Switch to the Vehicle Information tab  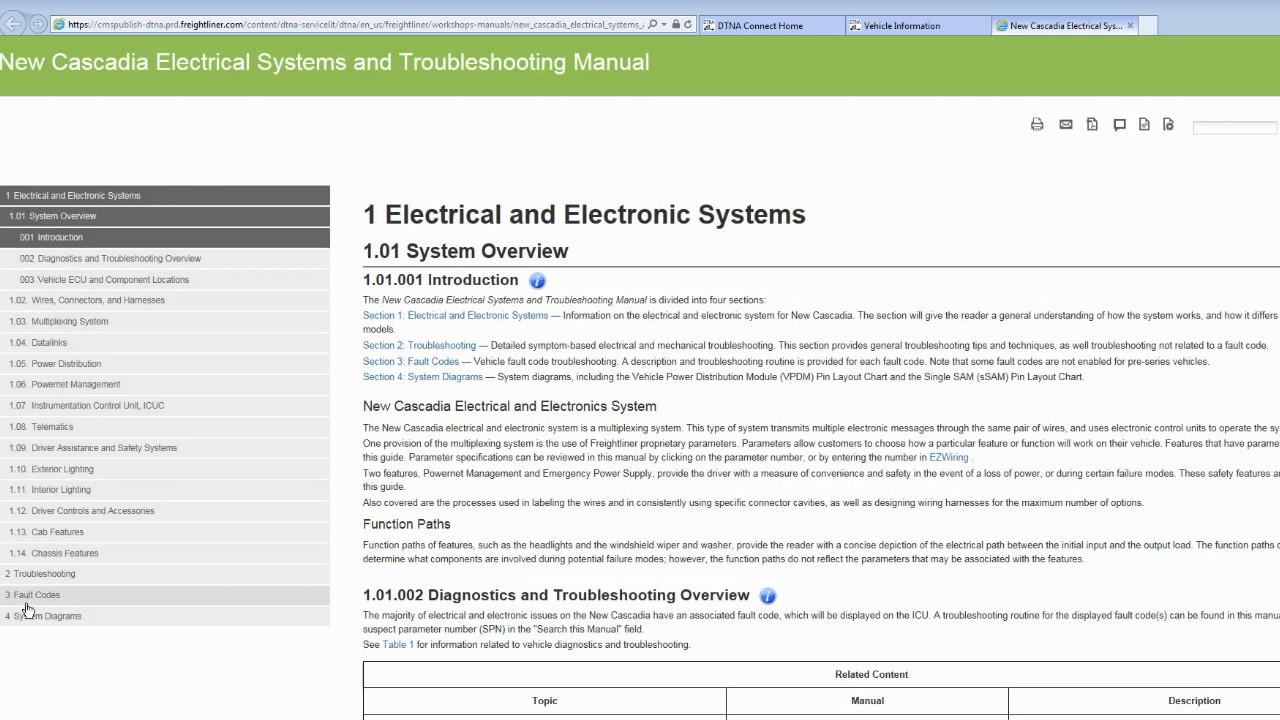(917, 26)
